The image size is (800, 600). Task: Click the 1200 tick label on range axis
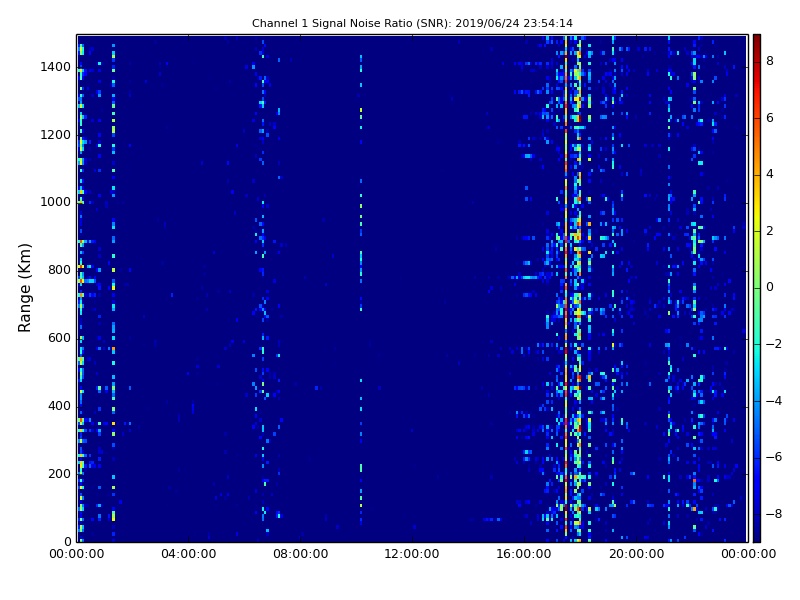56,135
